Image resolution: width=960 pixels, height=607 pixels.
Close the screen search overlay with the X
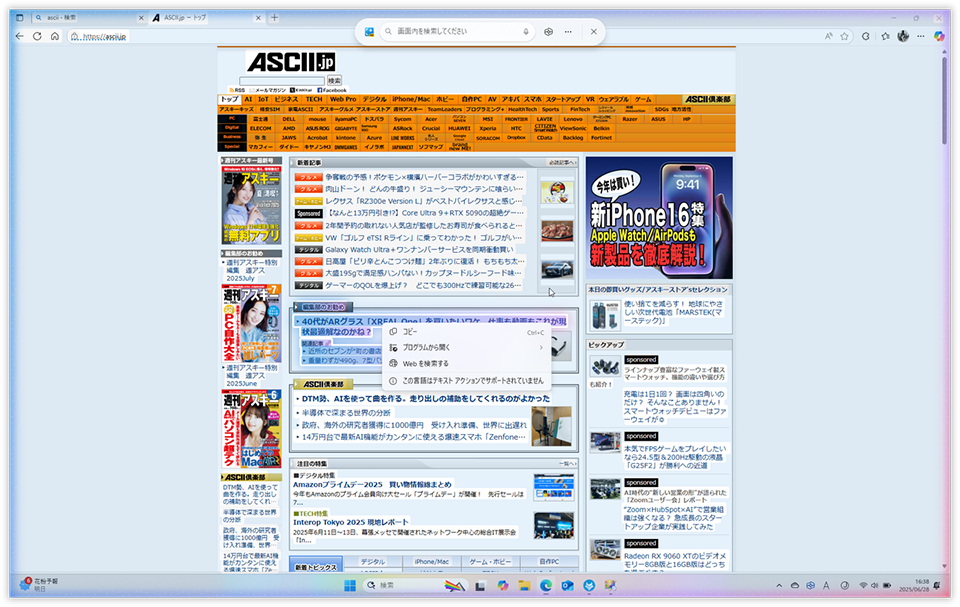pos(593,32)
